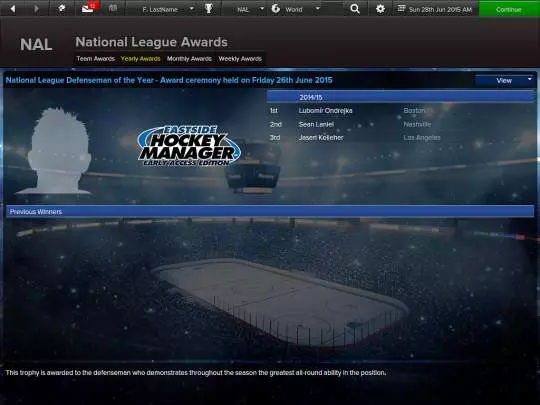Open the settings gear
Screen dimensions: 540x405
click(380, 9)
